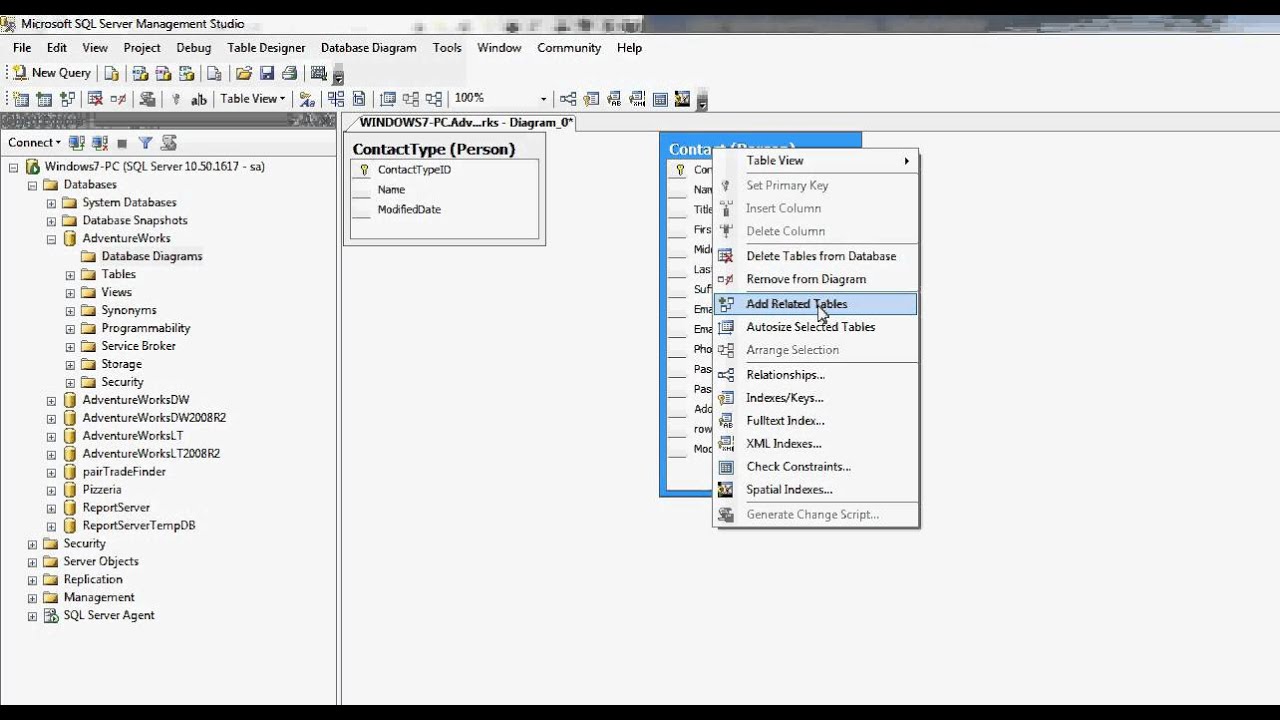Viewport: 1280px width, 720px height.
Task: Open the Connect dropdown in Object Explorer
Action: [x=34, y=143]
